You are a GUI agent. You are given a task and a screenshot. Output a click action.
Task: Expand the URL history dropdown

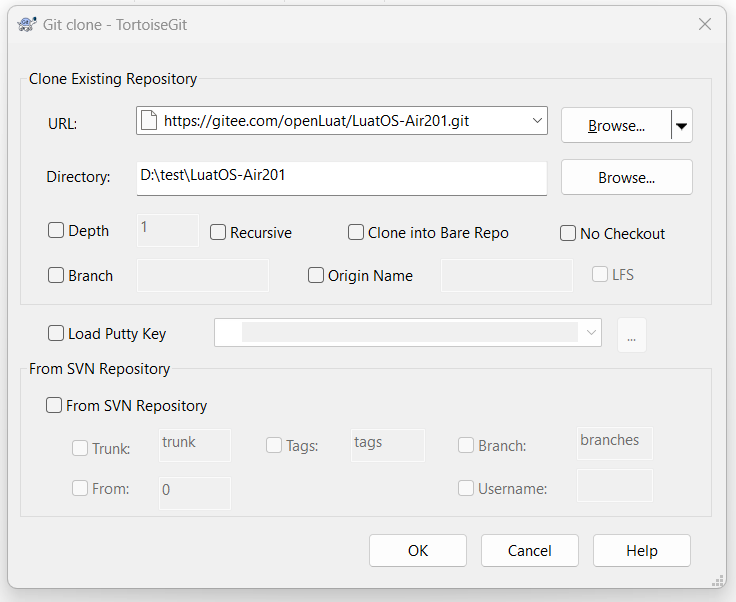[x=537, y=121]
